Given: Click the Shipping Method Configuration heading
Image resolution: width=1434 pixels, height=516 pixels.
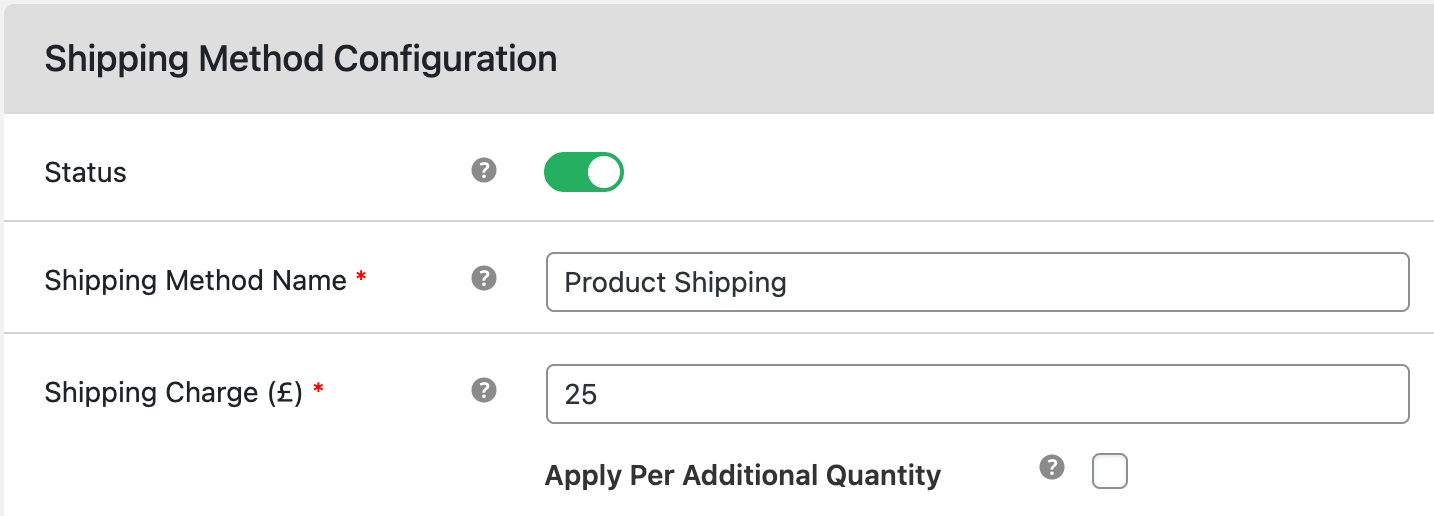Looking at the screenshot, I should tap(301, 59).
